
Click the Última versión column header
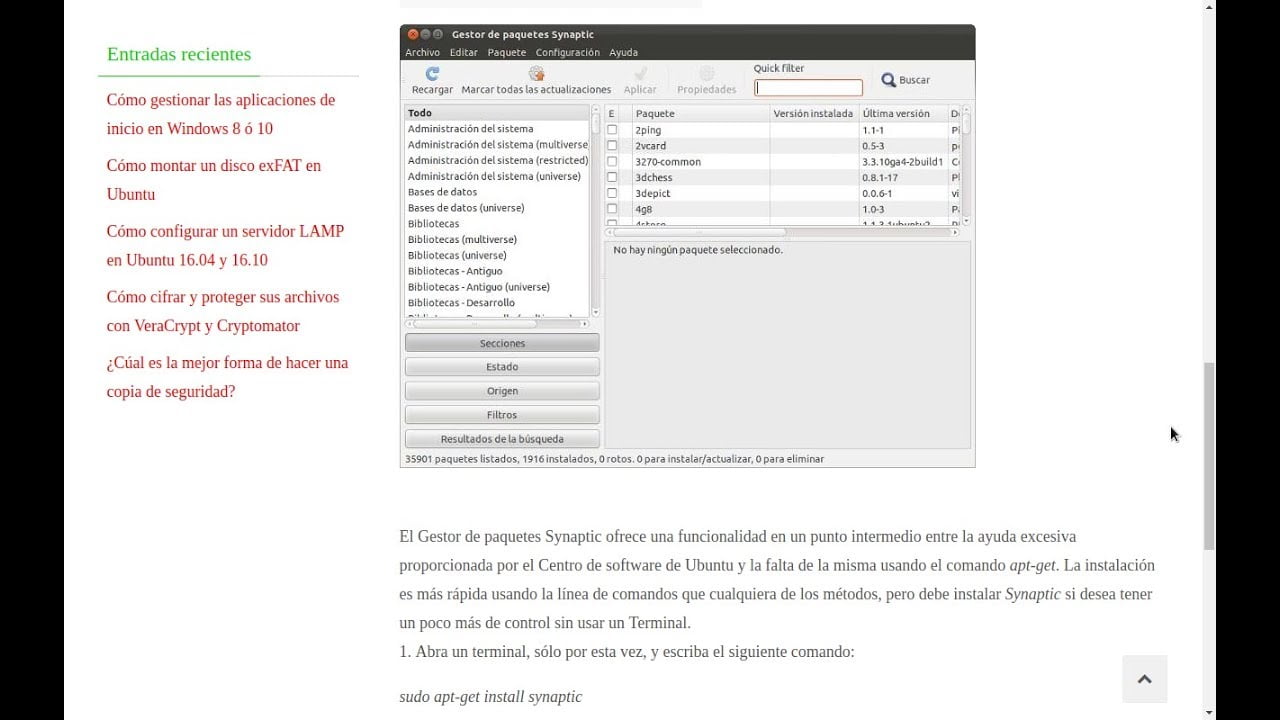902,114
